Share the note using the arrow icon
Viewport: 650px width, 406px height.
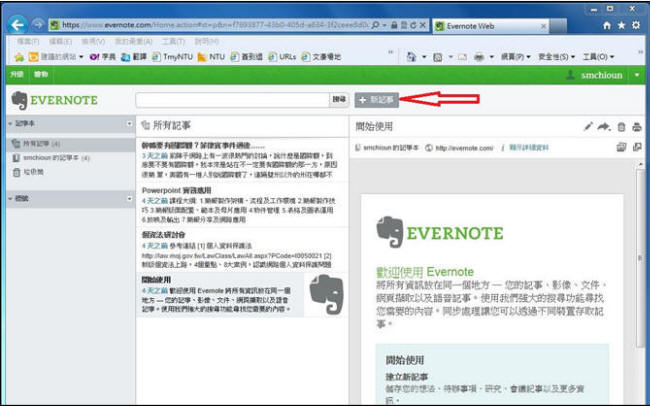pos(604,127)
